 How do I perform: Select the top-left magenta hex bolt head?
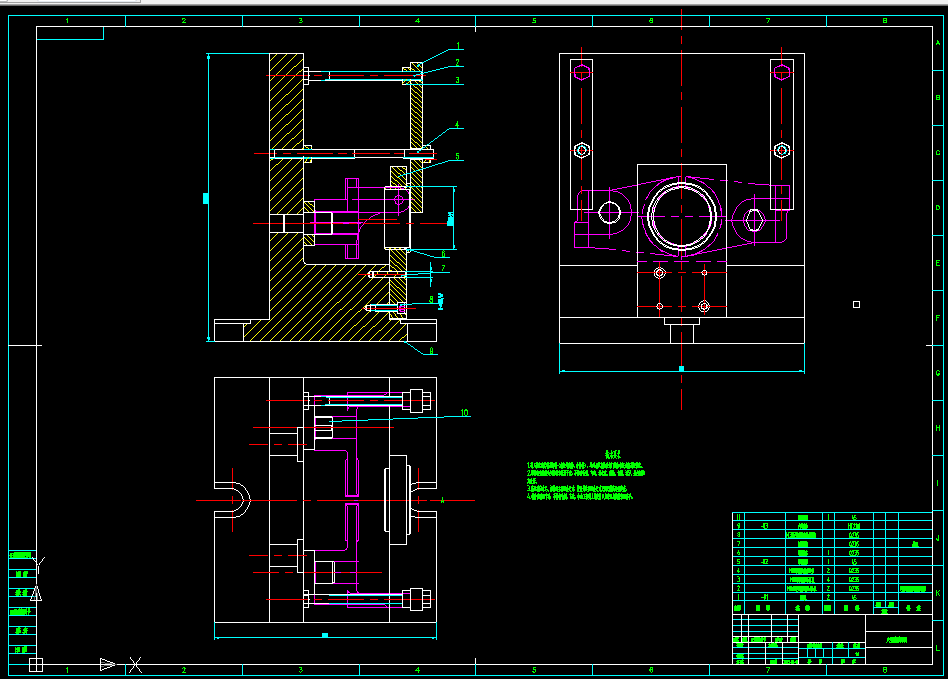click(x=582, y=73)
